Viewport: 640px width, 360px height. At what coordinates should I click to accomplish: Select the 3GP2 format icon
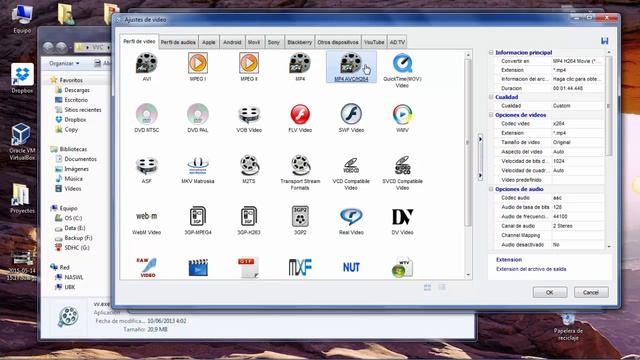coord(300,216)
